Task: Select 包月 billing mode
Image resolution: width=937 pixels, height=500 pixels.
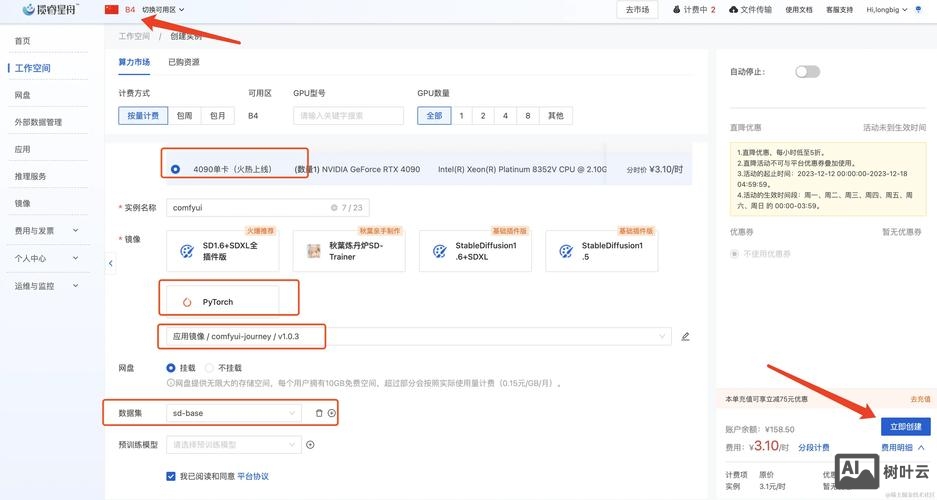Action: 218,116
